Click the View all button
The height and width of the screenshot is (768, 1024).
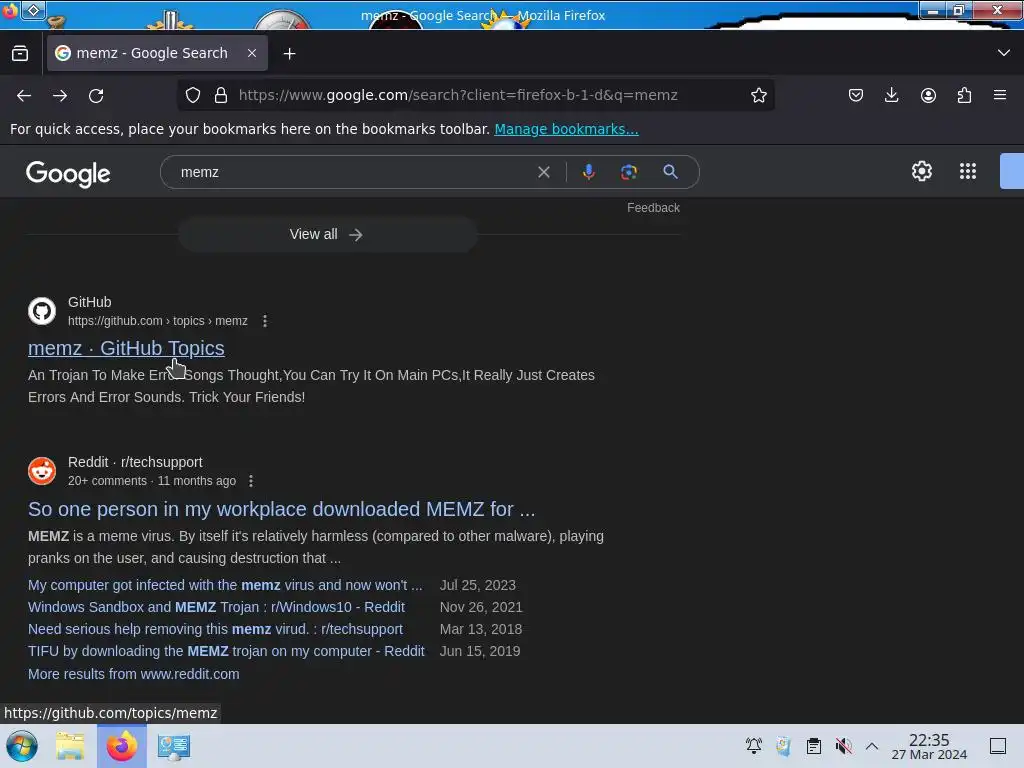(x=327, y=234)
